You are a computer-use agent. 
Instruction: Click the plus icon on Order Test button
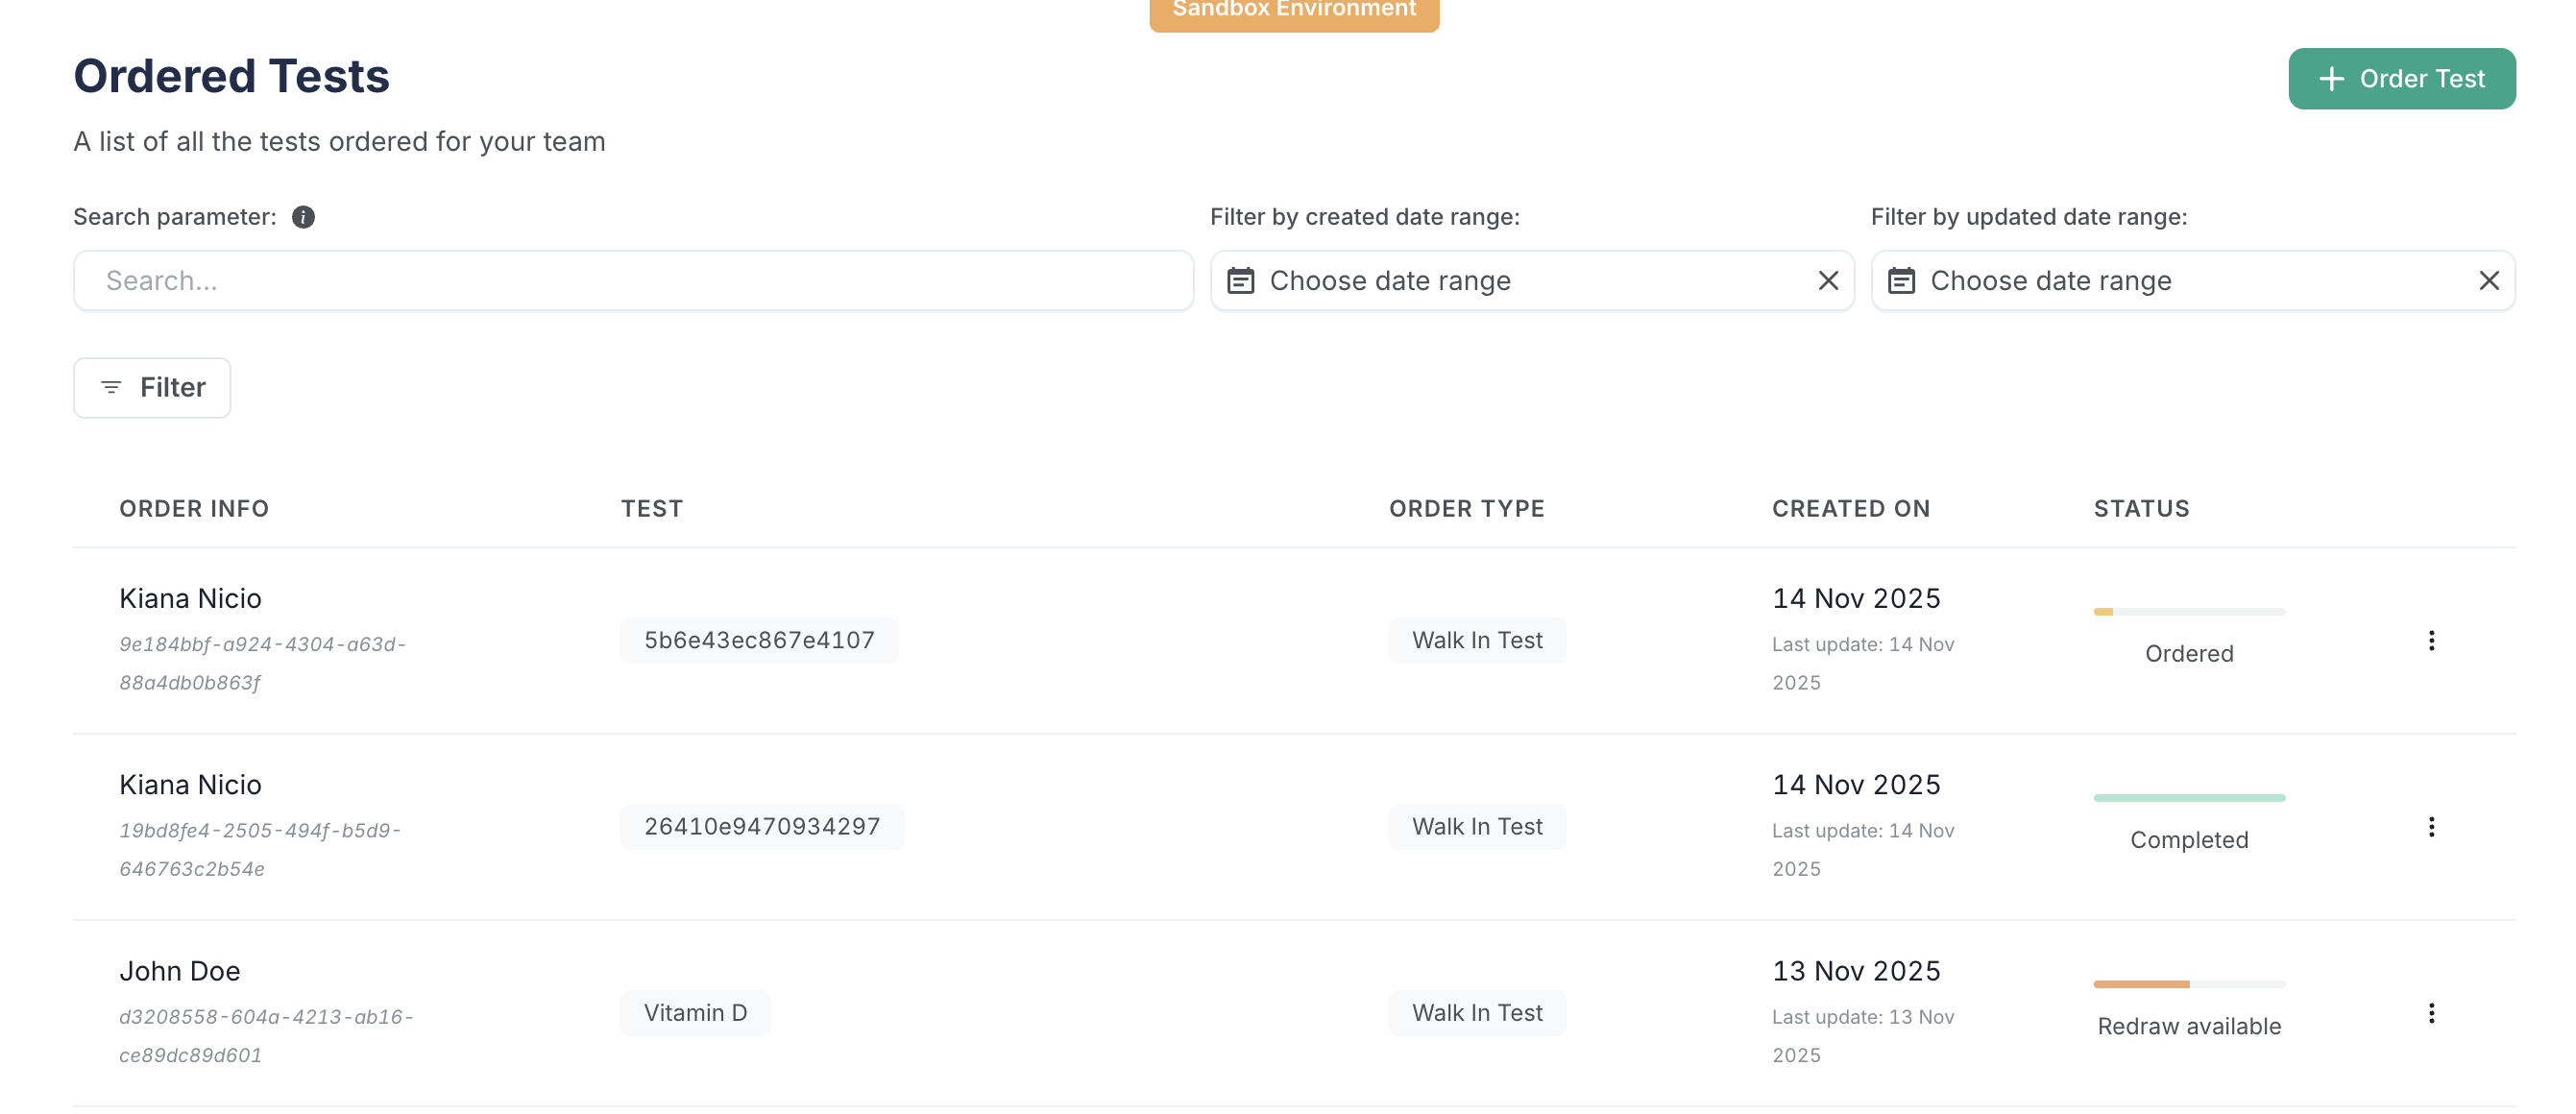2332,78
